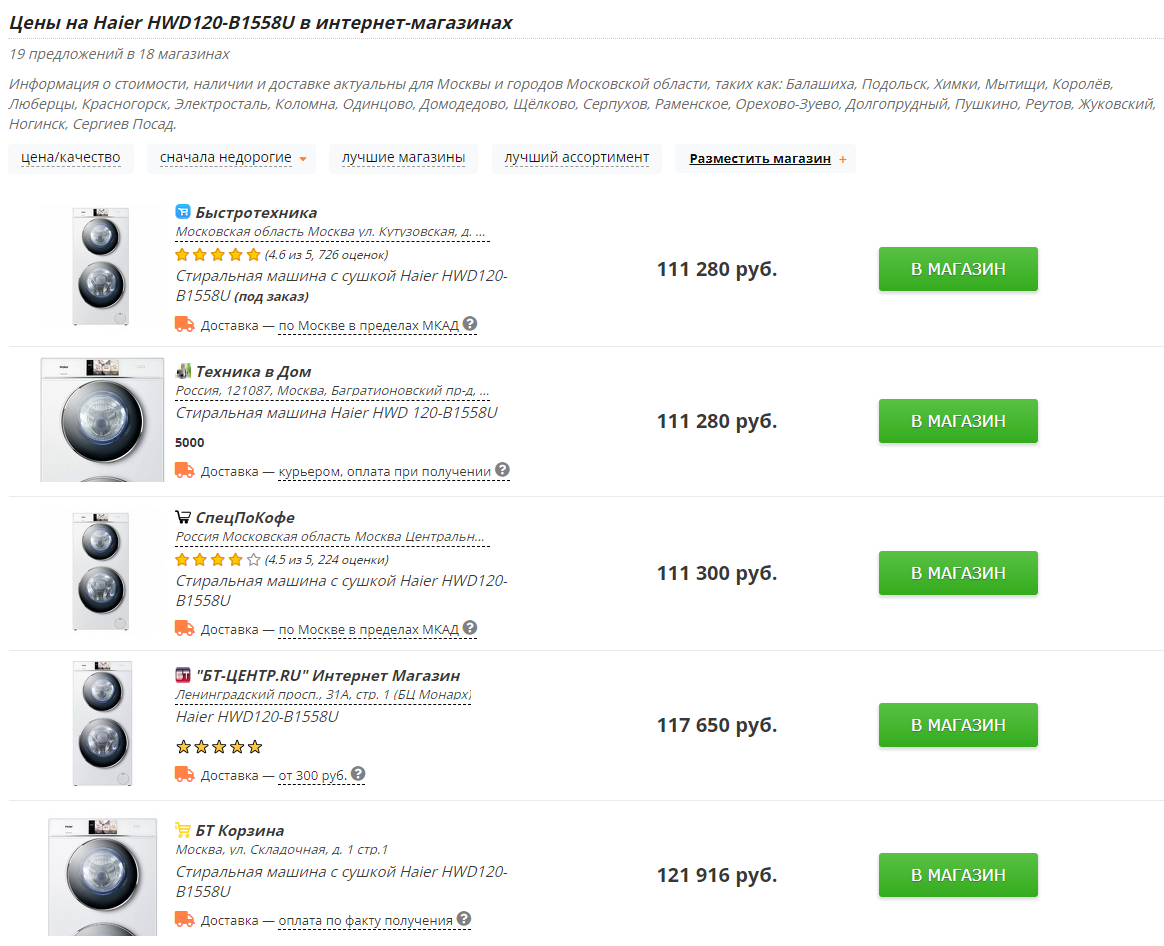Click the БТ-ЦЕНТР.RU five-star rating
Screen dimensions: 1164x946
219,747
